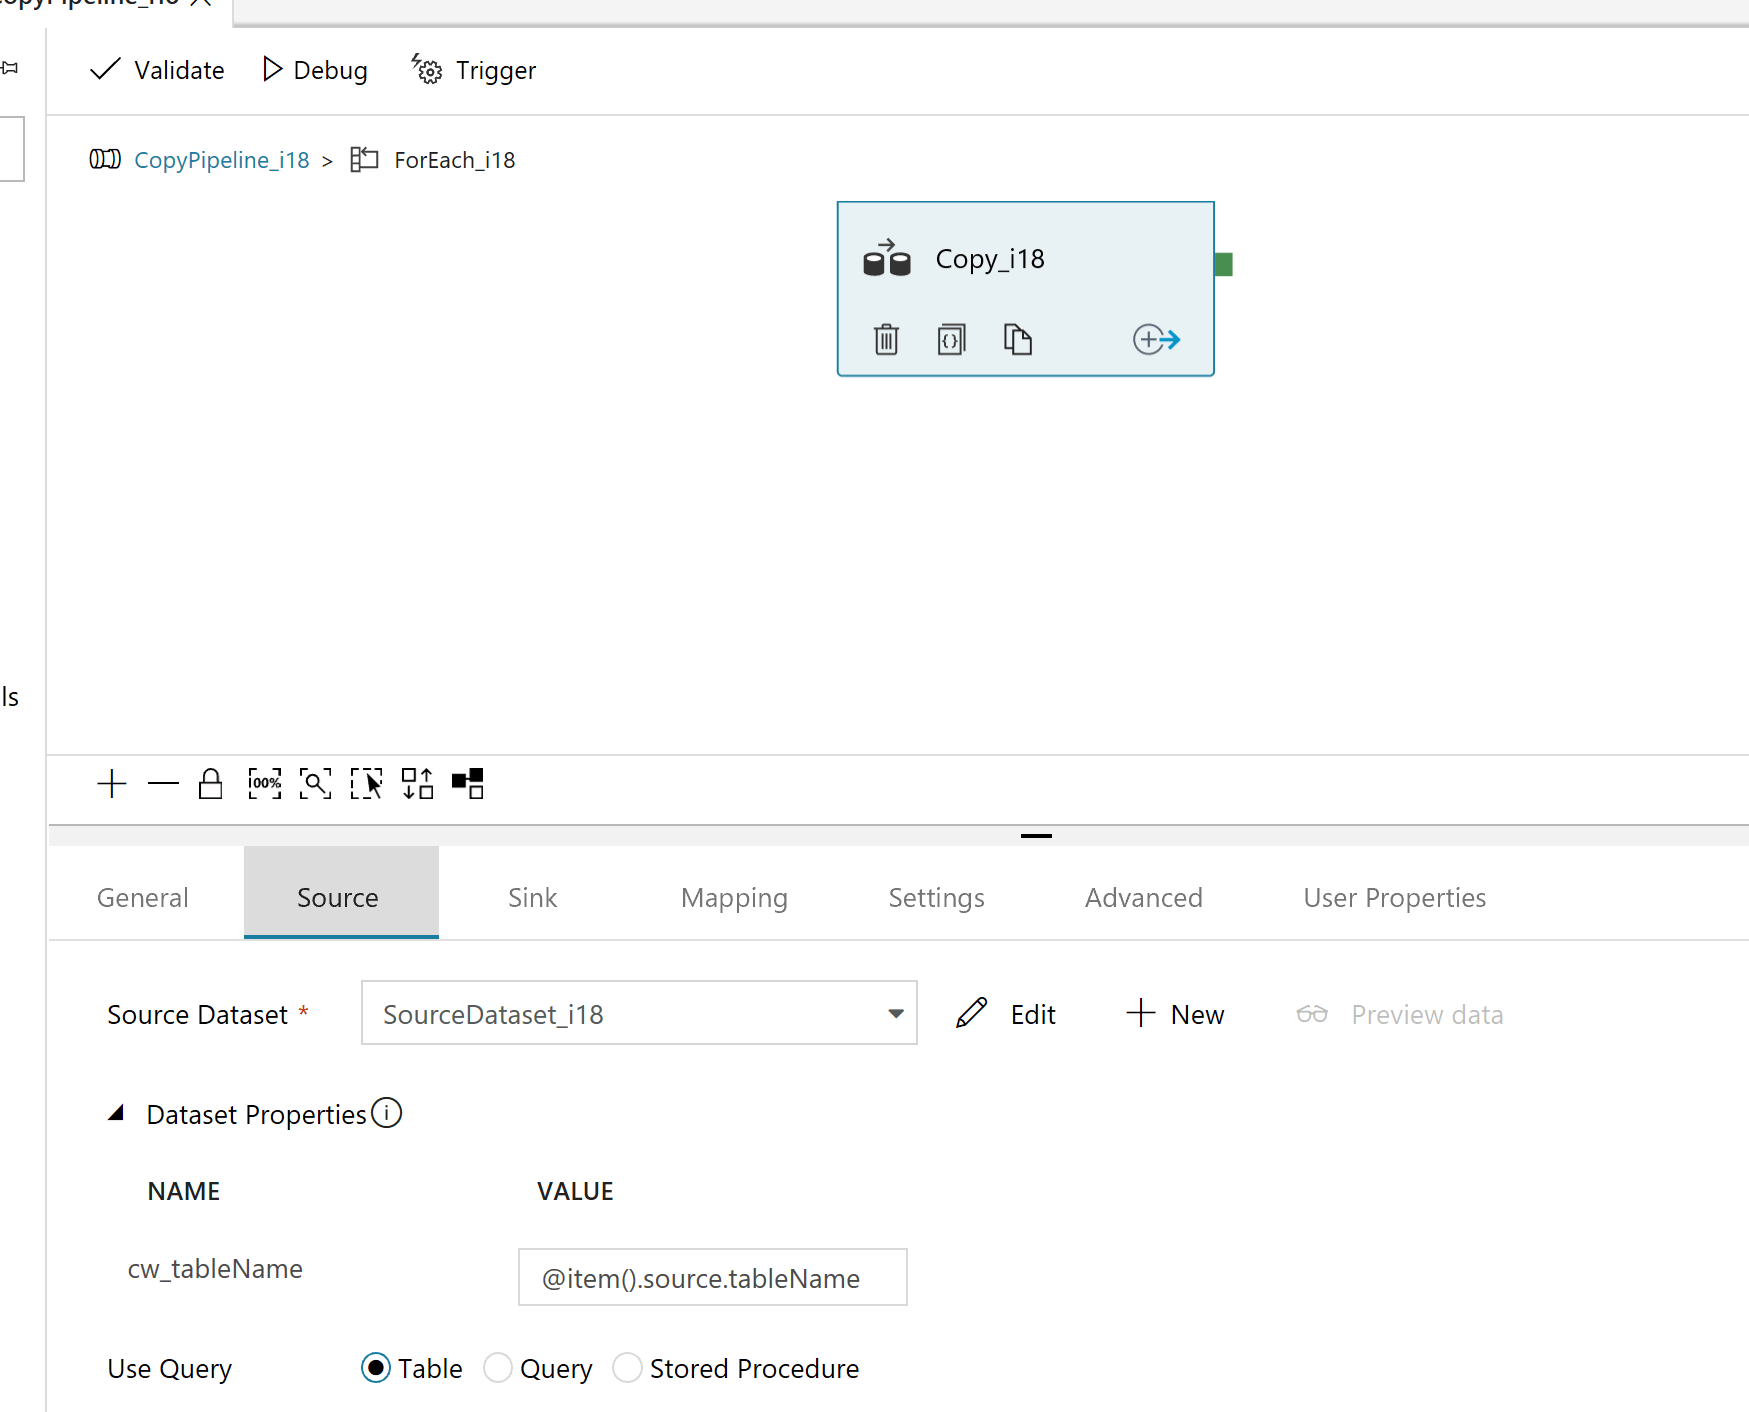
Task: Open the Mapping tab
Action: tap(734, 897)
